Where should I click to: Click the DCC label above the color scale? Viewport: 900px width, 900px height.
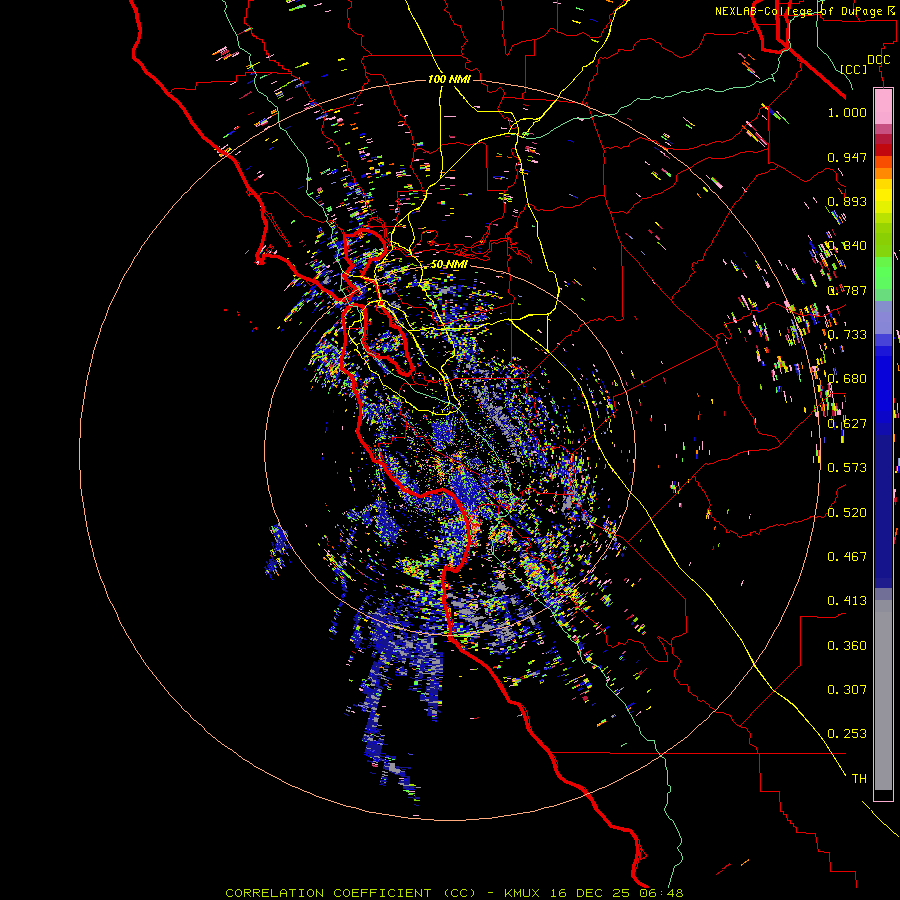tap(878, 60)
